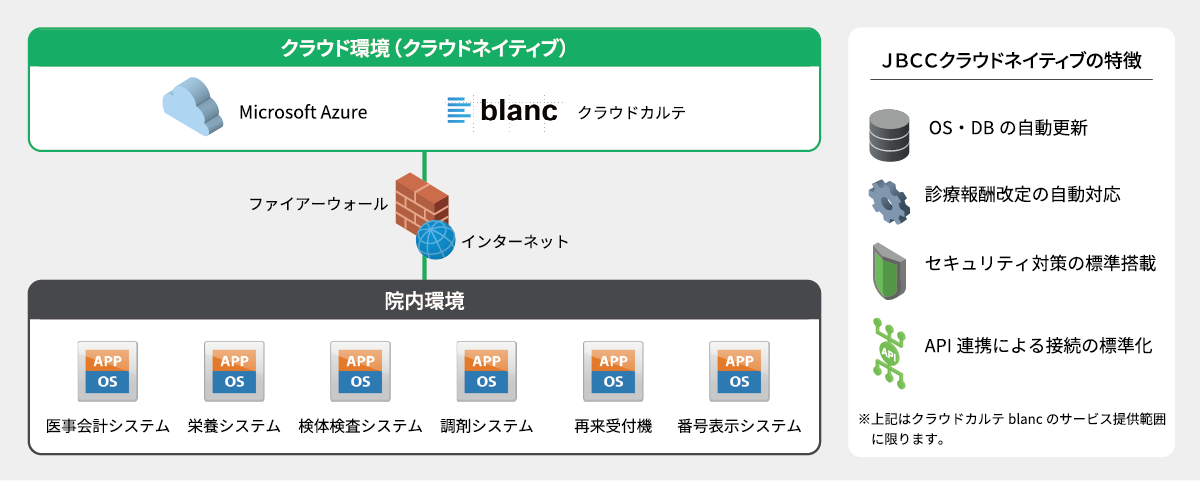Click the gear icon for 診療報酬改定

coord(889,200)
